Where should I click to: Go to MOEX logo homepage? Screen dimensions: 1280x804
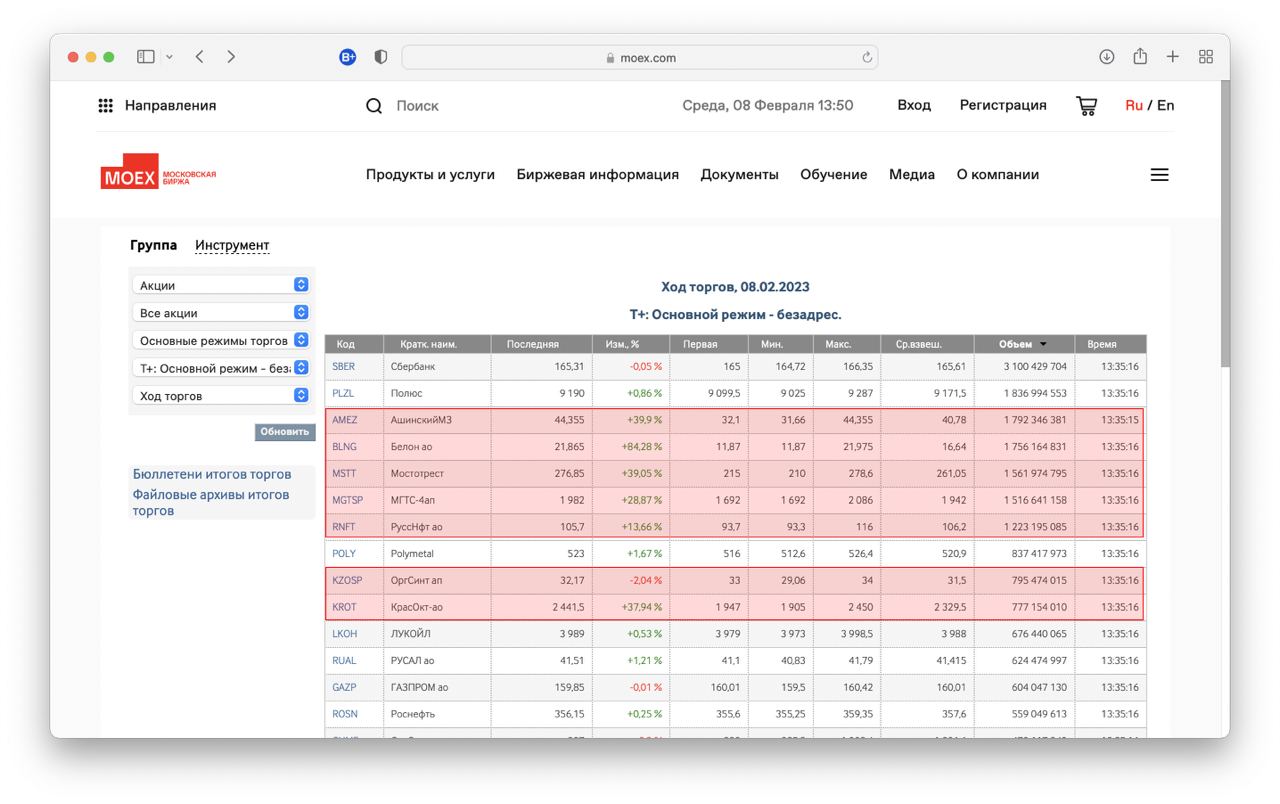coord(158,172)
